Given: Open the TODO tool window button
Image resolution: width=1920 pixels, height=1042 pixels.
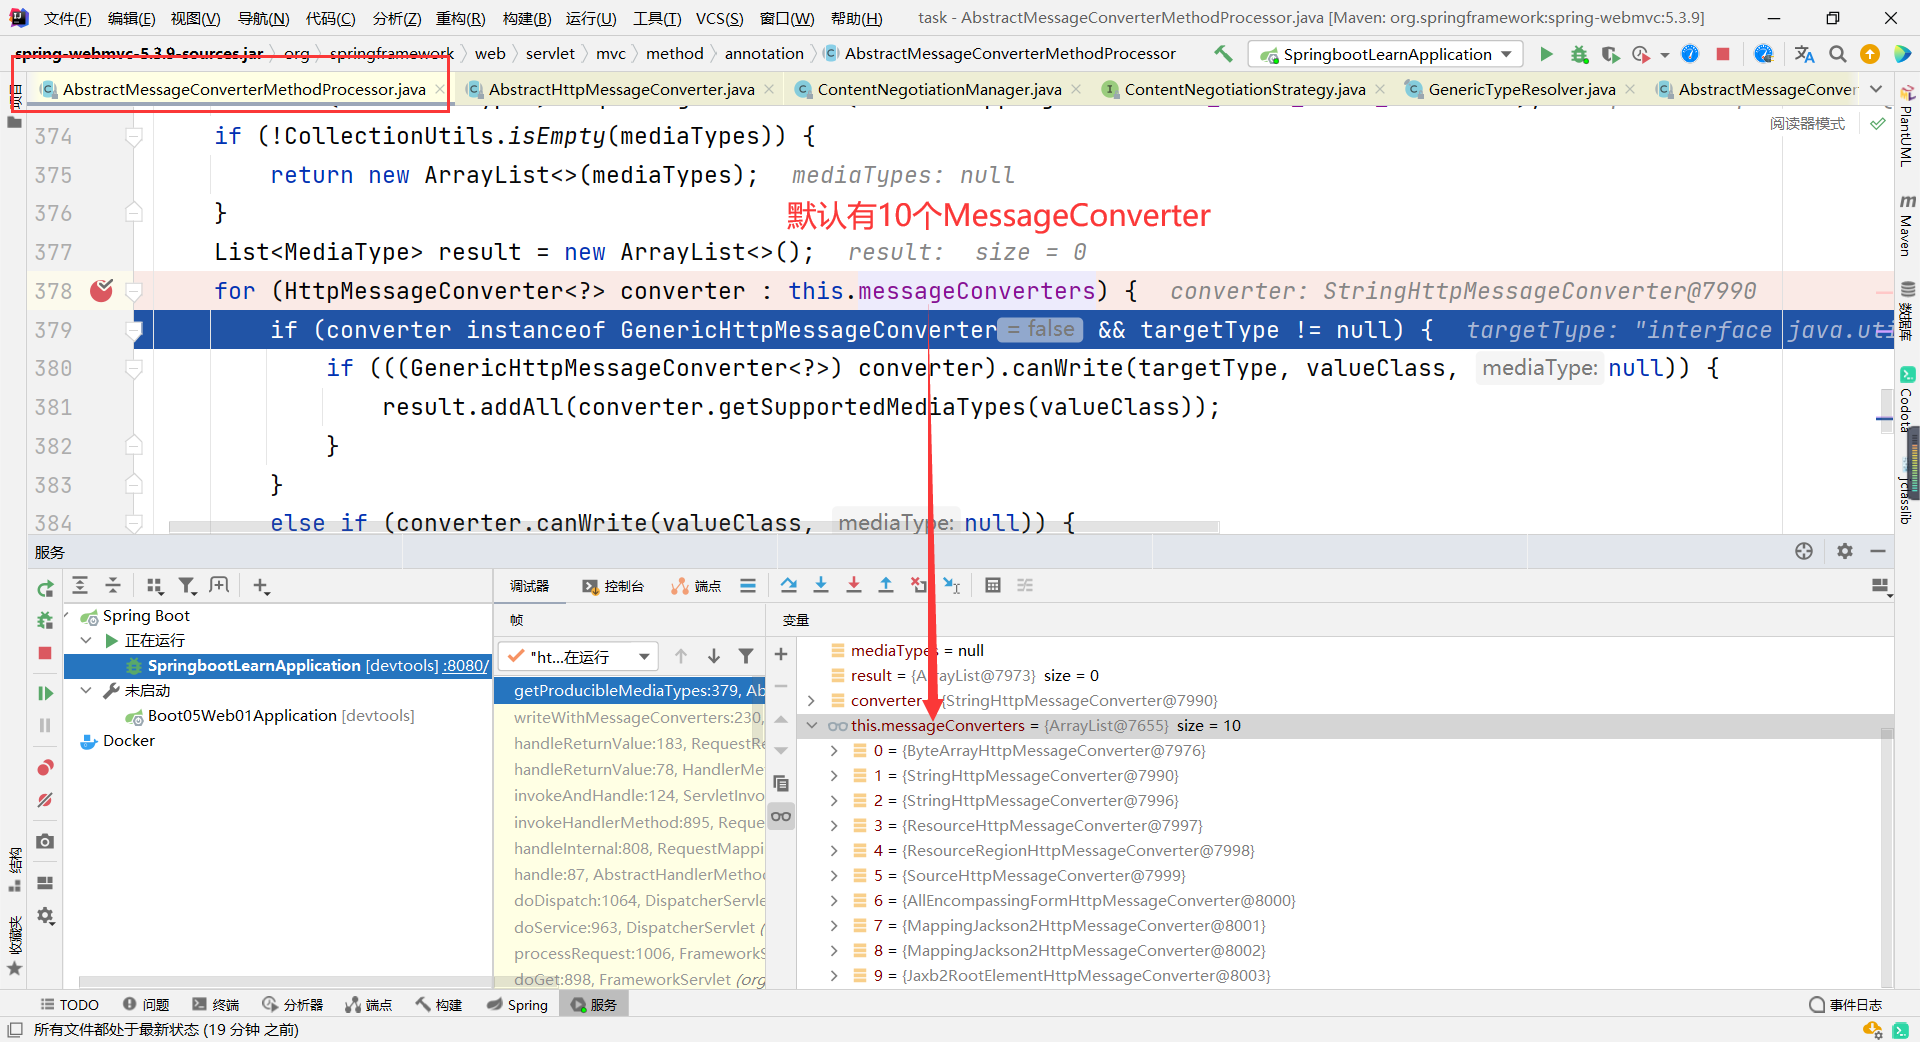Looking at the screenshot, I should pos(69,1005).
